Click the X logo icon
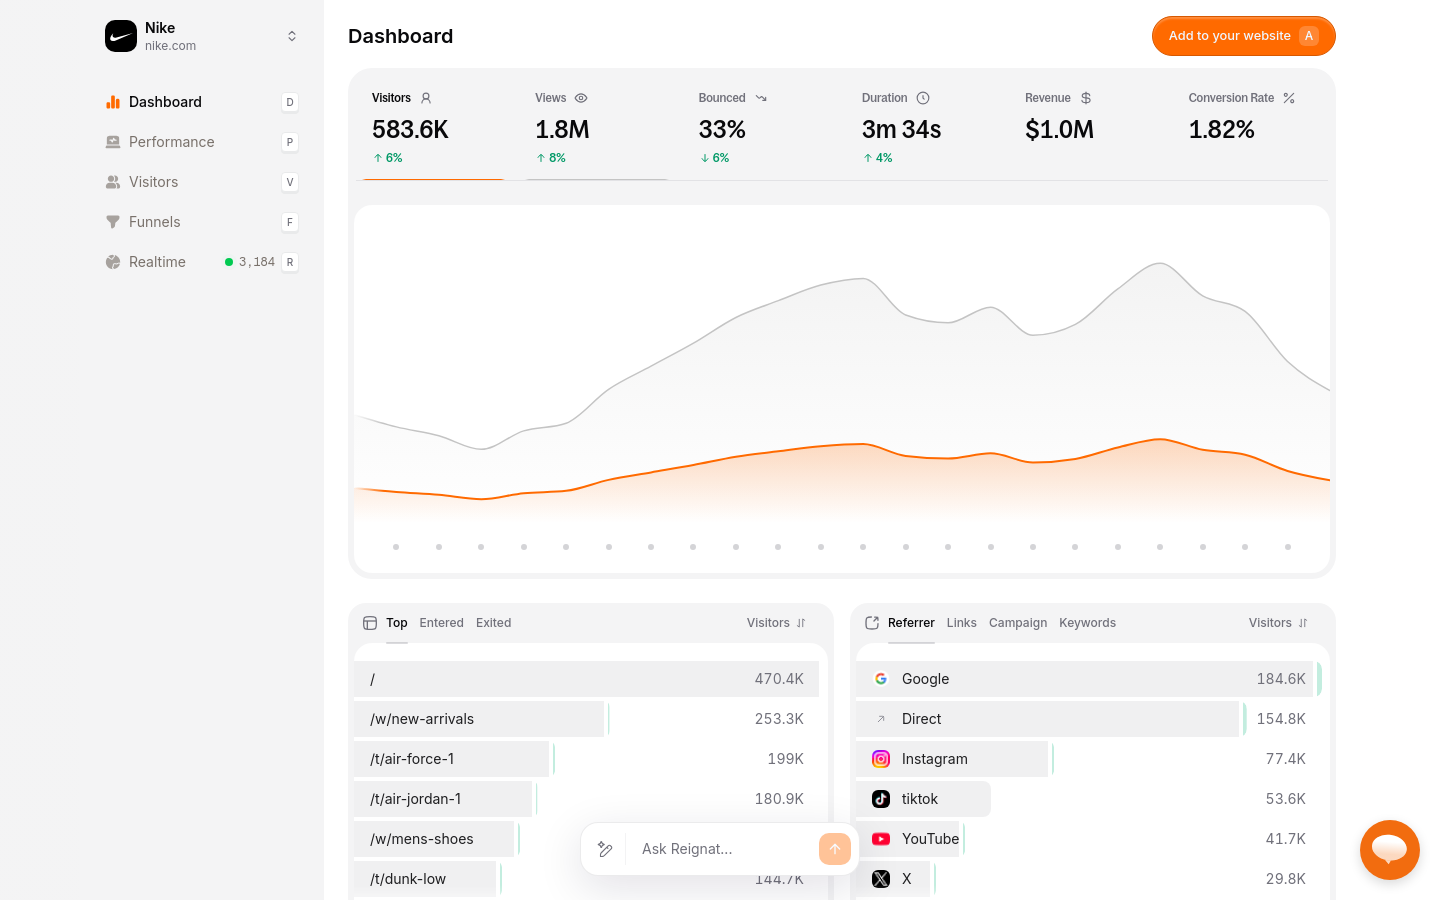 coord(881,879)
